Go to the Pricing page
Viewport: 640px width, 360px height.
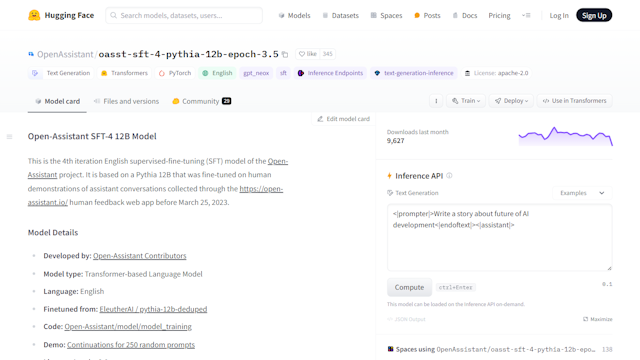(x=499, y=16)
